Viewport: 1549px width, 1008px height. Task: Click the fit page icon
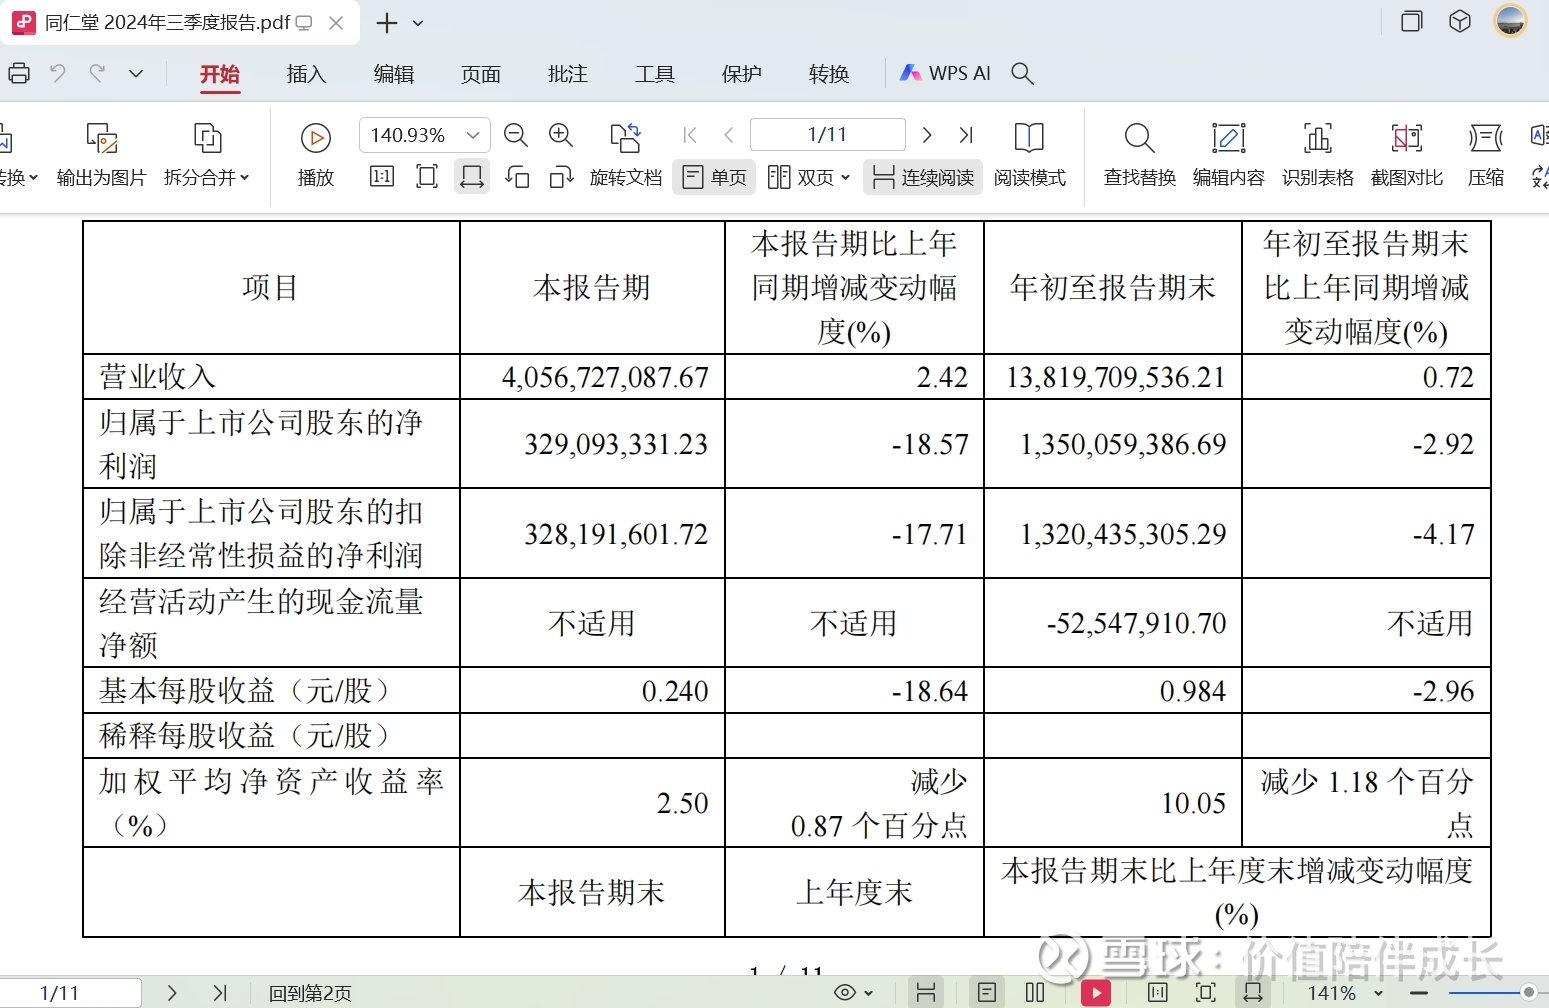tap(427, 177)
